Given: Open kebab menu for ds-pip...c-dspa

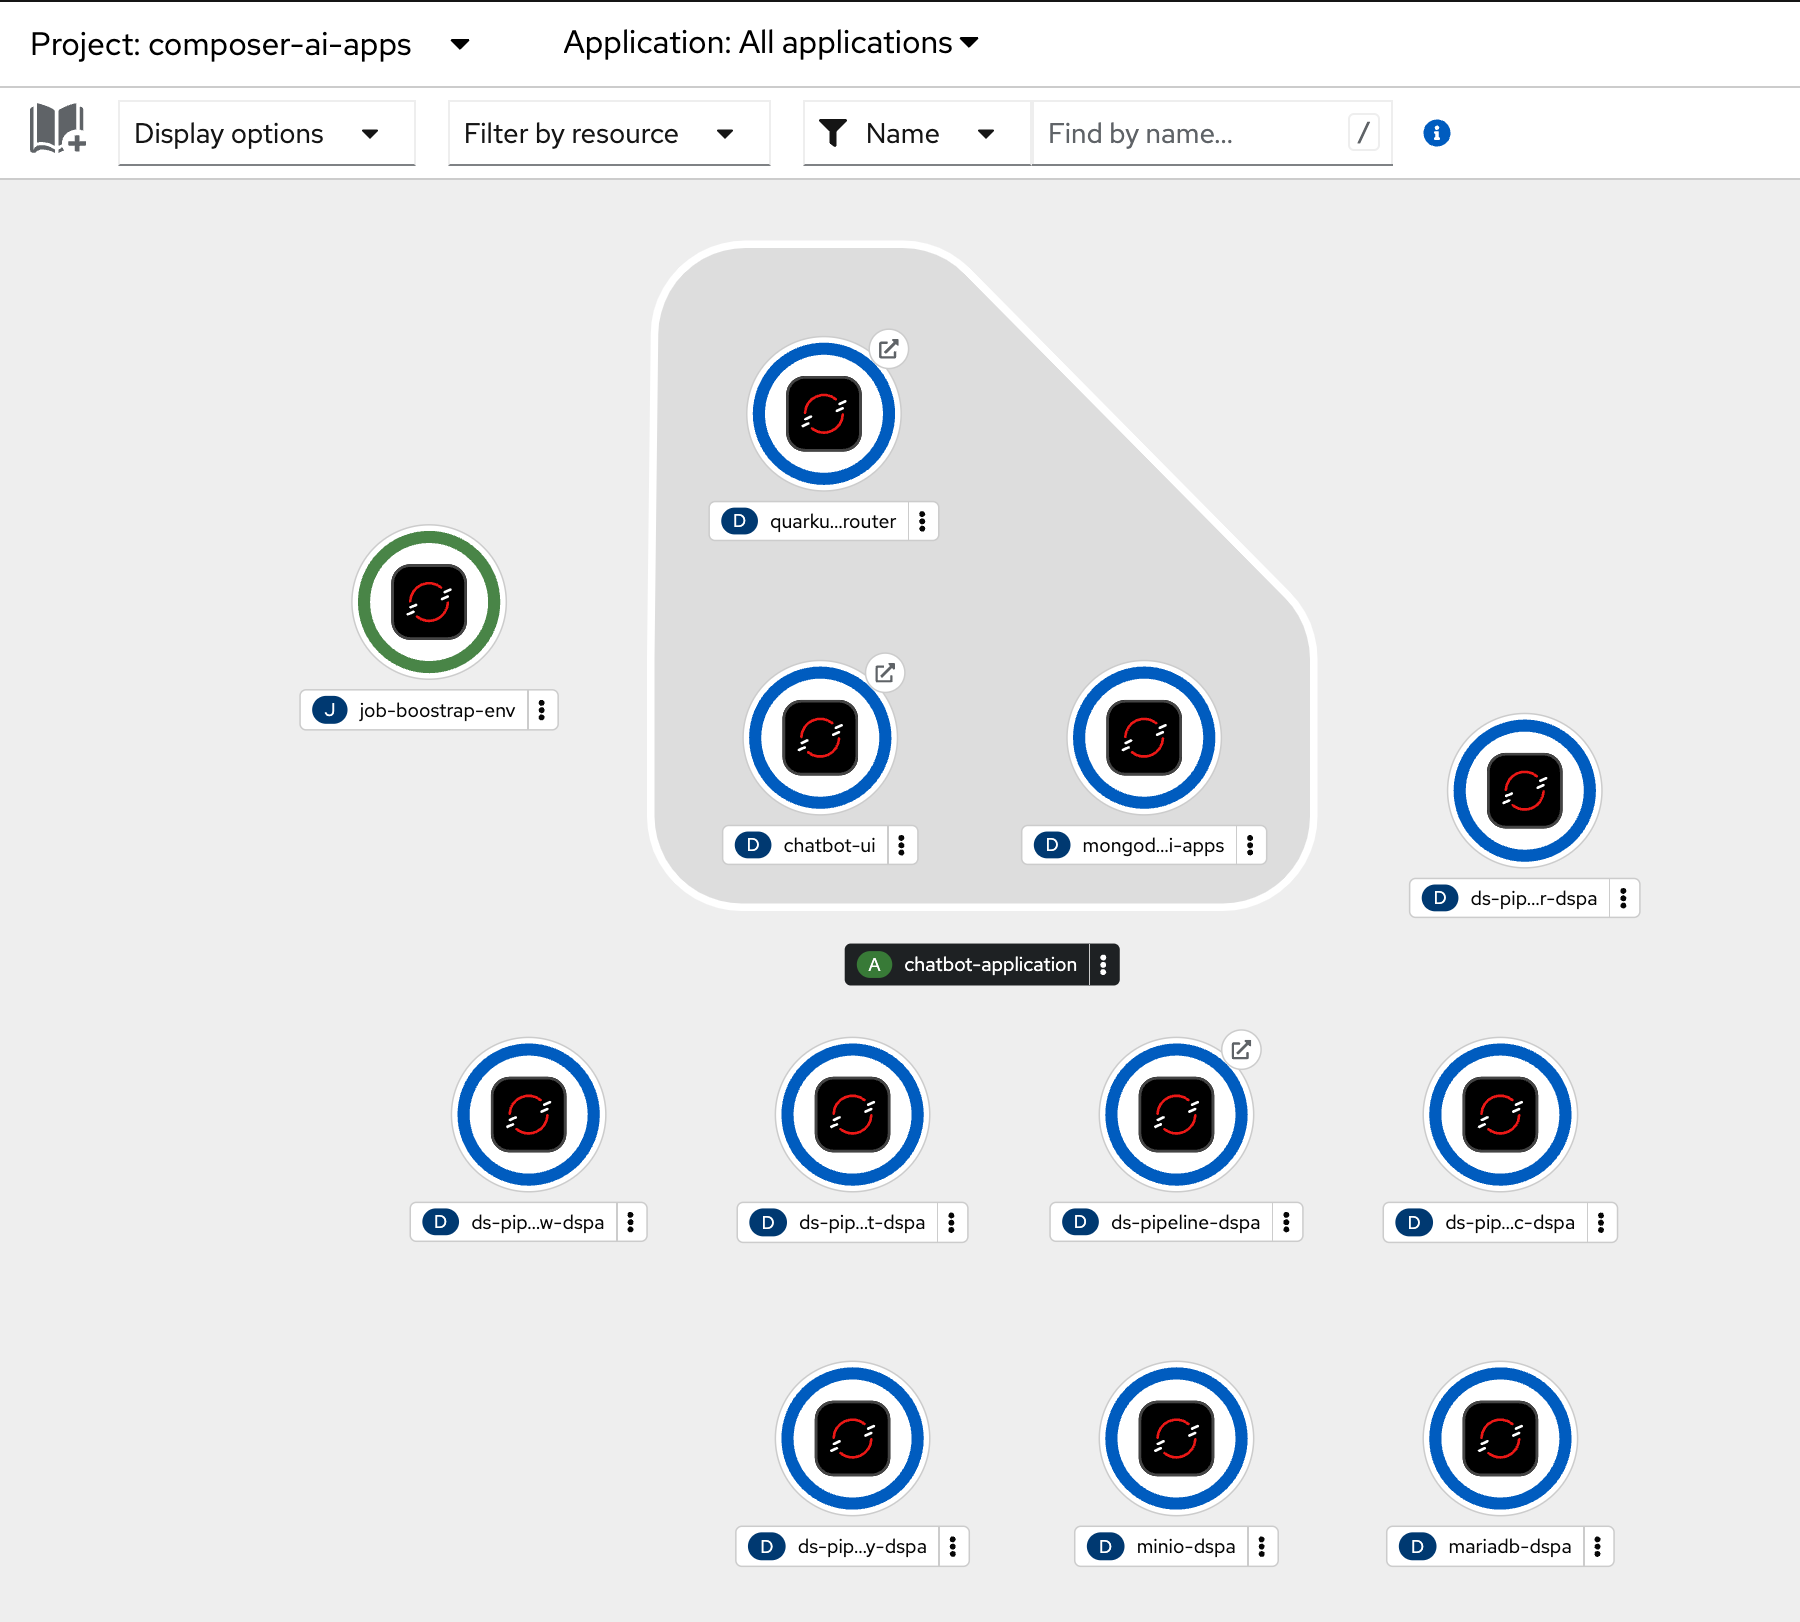Looking at the screenshot, I should [x=1600, y=1222].
